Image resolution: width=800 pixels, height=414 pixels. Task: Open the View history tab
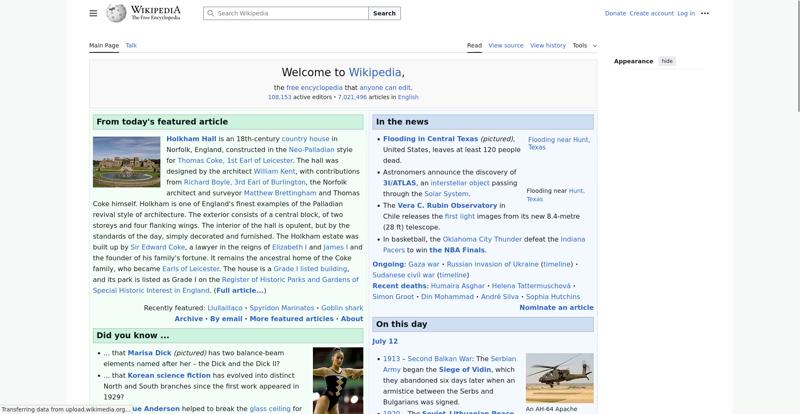coord(547,45)
